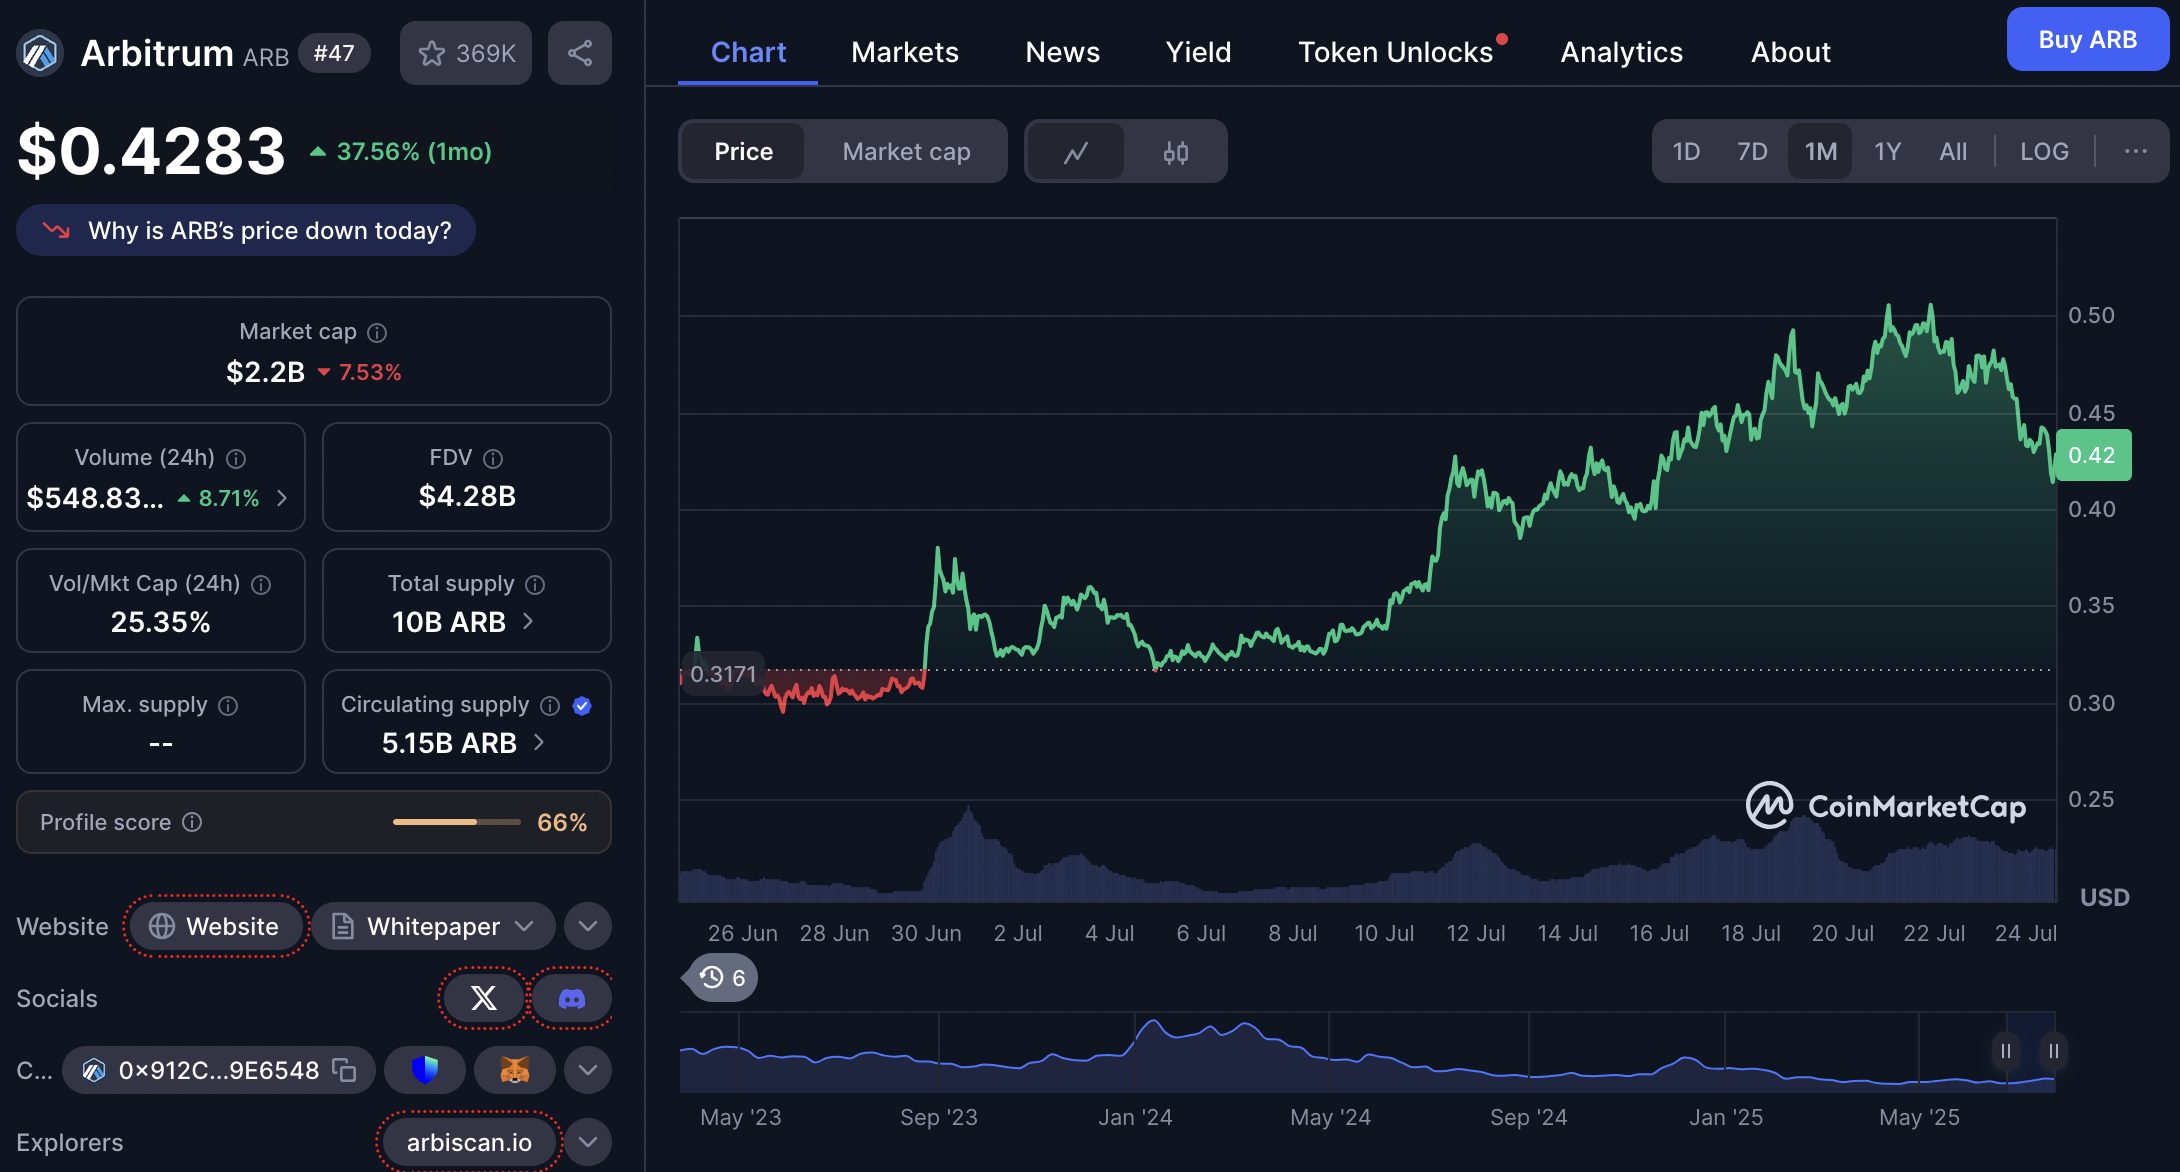Grab the right range handle on mini chart
This screenshot has height=1172, width=2180.
coord(2053,1051)
